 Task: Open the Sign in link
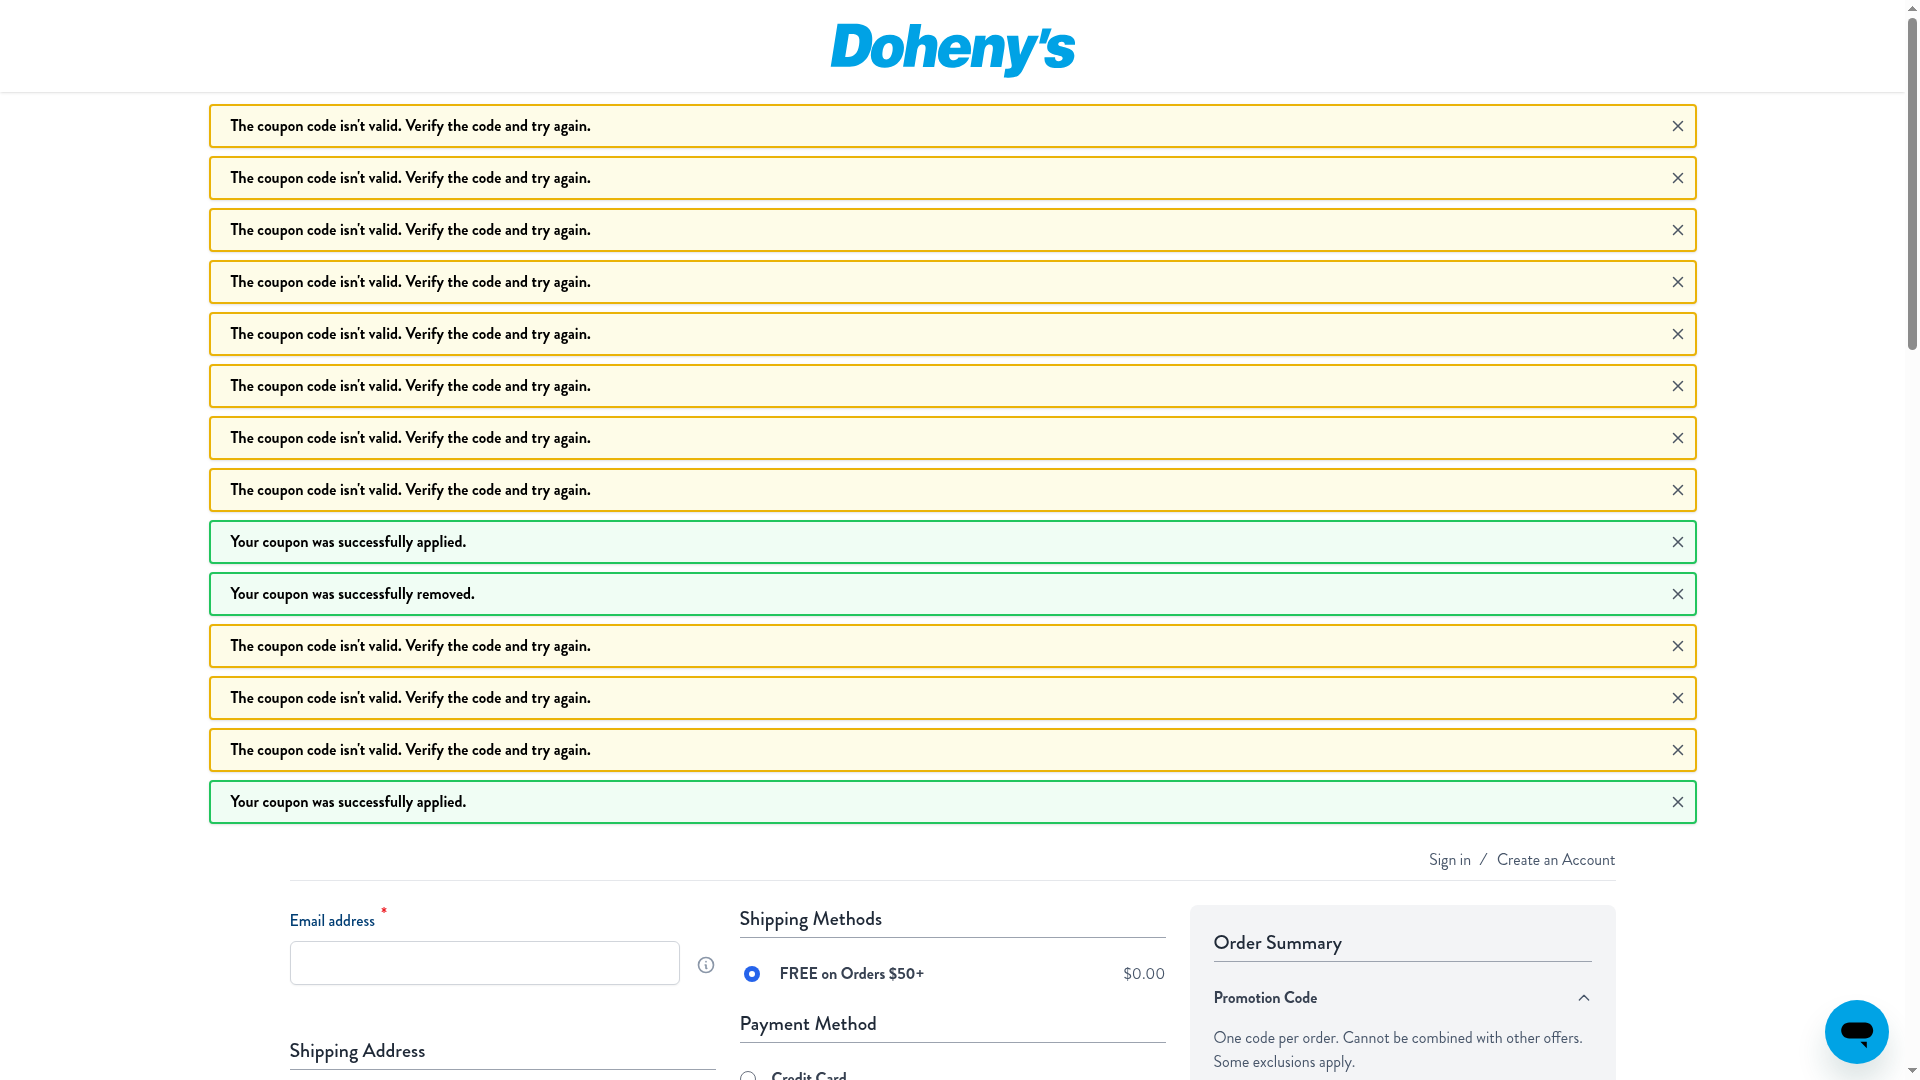pos(1449,860)
